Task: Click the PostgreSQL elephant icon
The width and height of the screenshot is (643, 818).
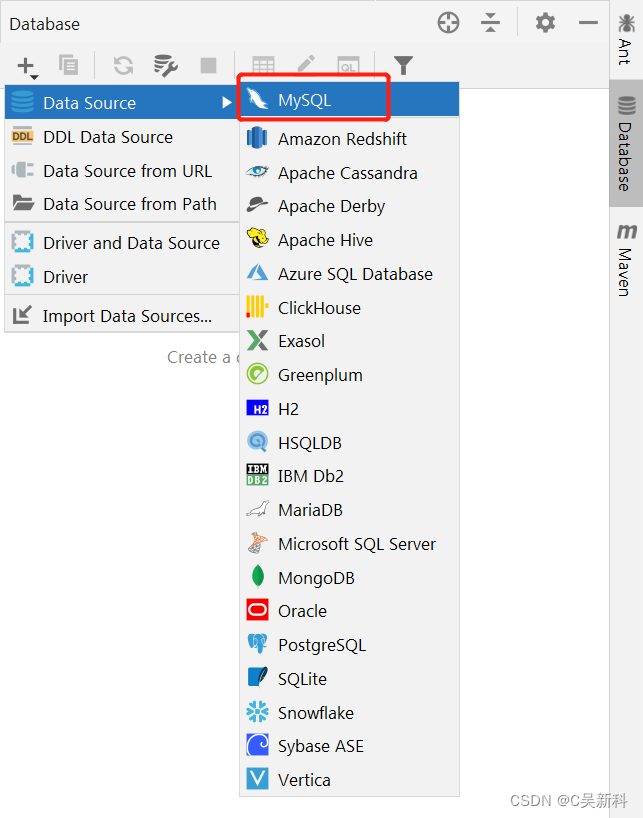Action: pos(258,644)
